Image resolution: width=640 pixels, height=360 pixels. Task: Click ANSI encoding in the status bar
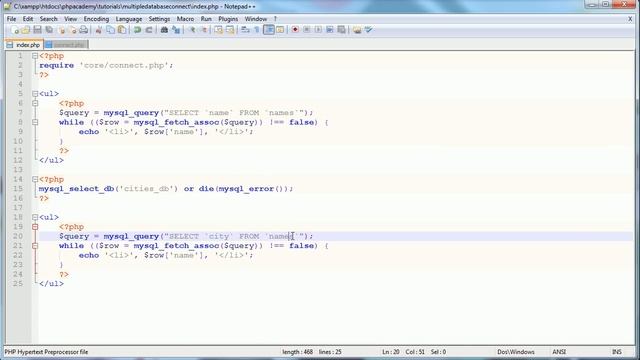pos(559,352)
